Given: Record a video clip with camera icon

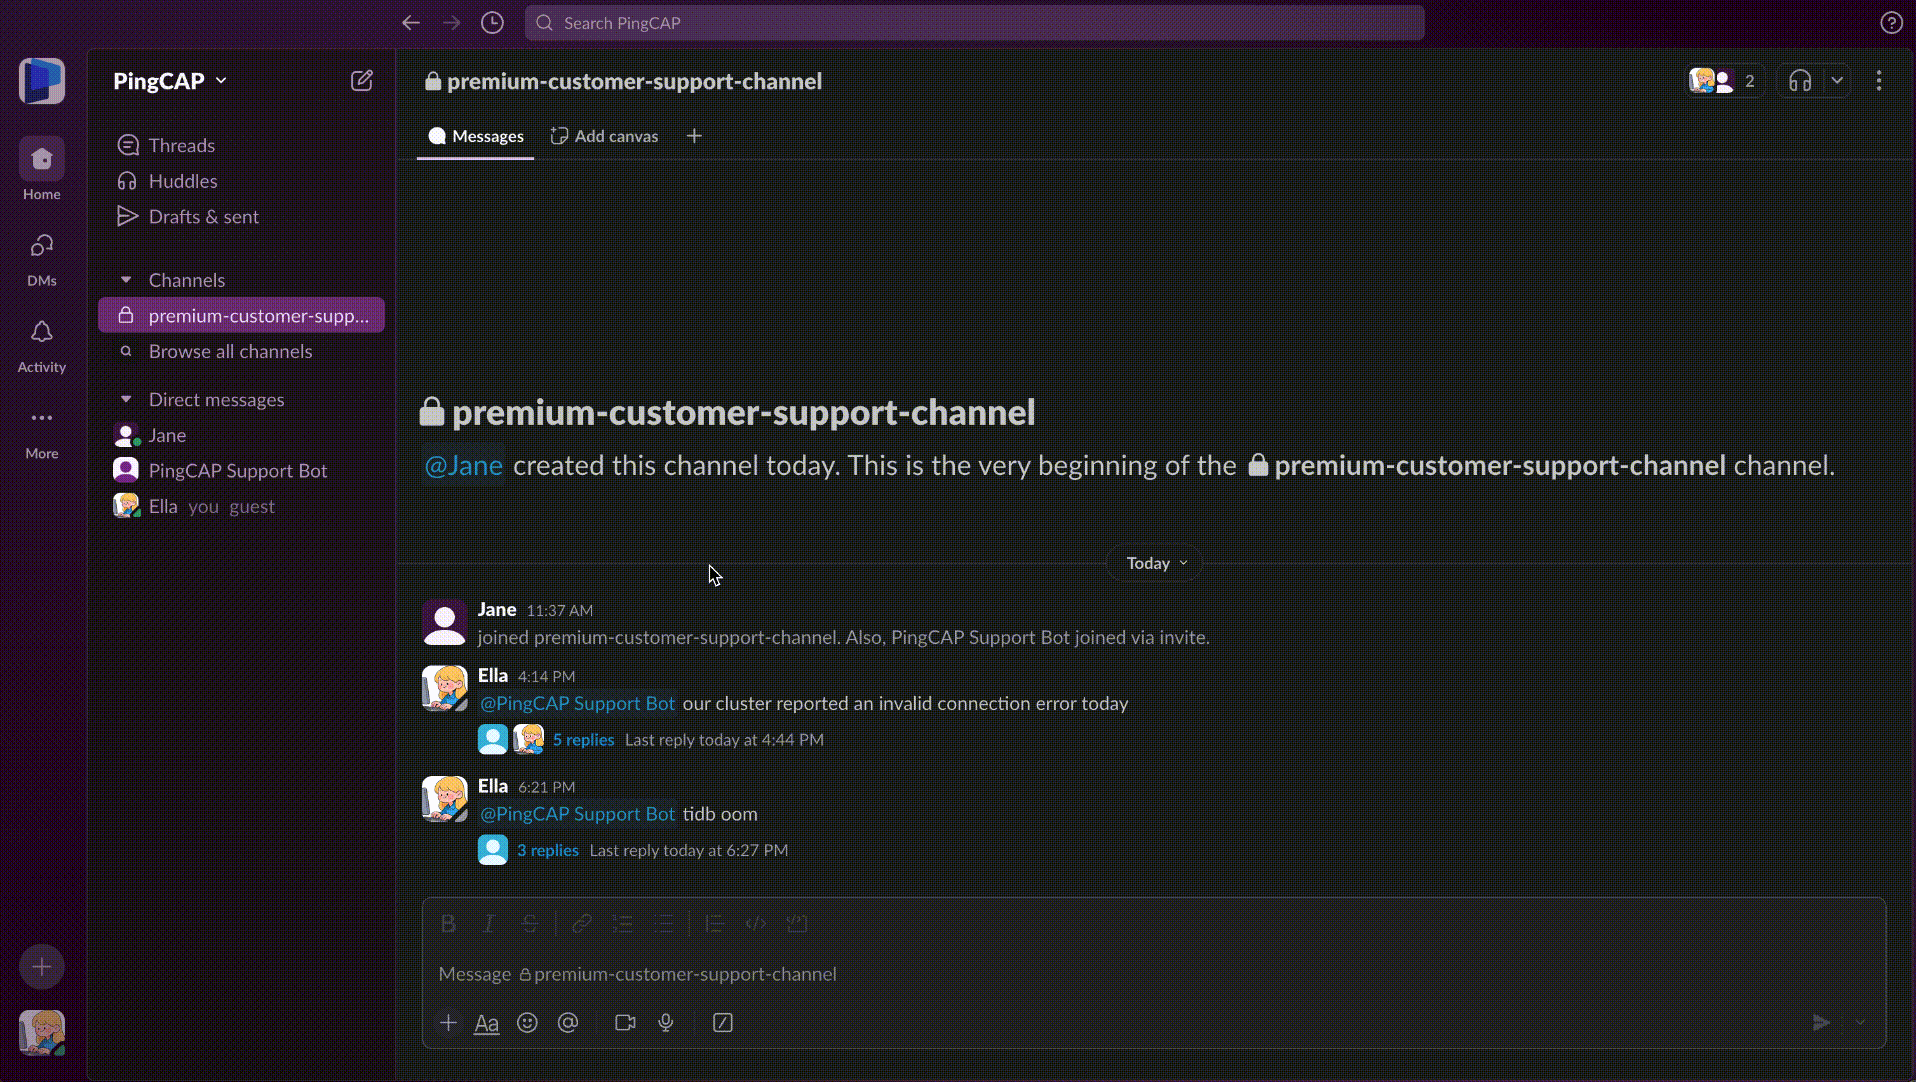Looking at the screenshot, I should pyautogui.click(x=625, y=1022).
